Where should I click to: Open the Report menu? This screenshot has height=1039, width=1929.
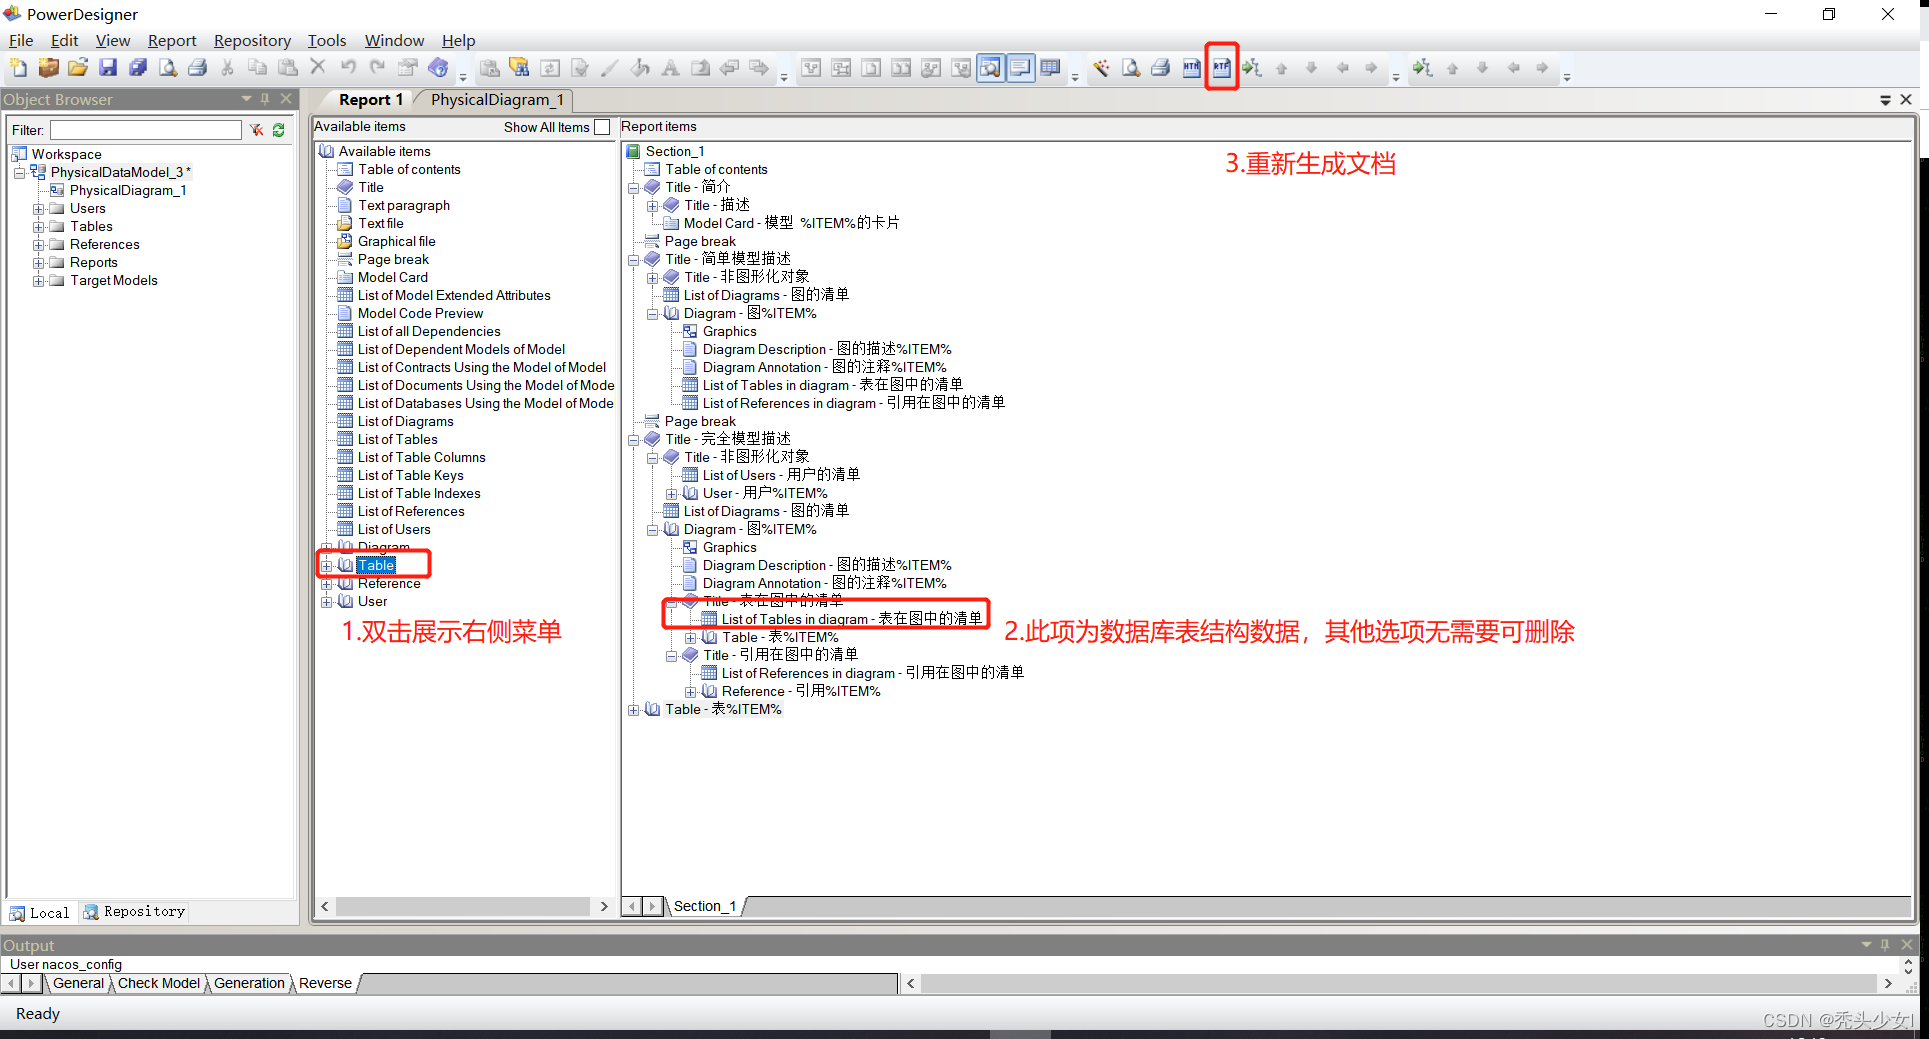click(172, 41)
